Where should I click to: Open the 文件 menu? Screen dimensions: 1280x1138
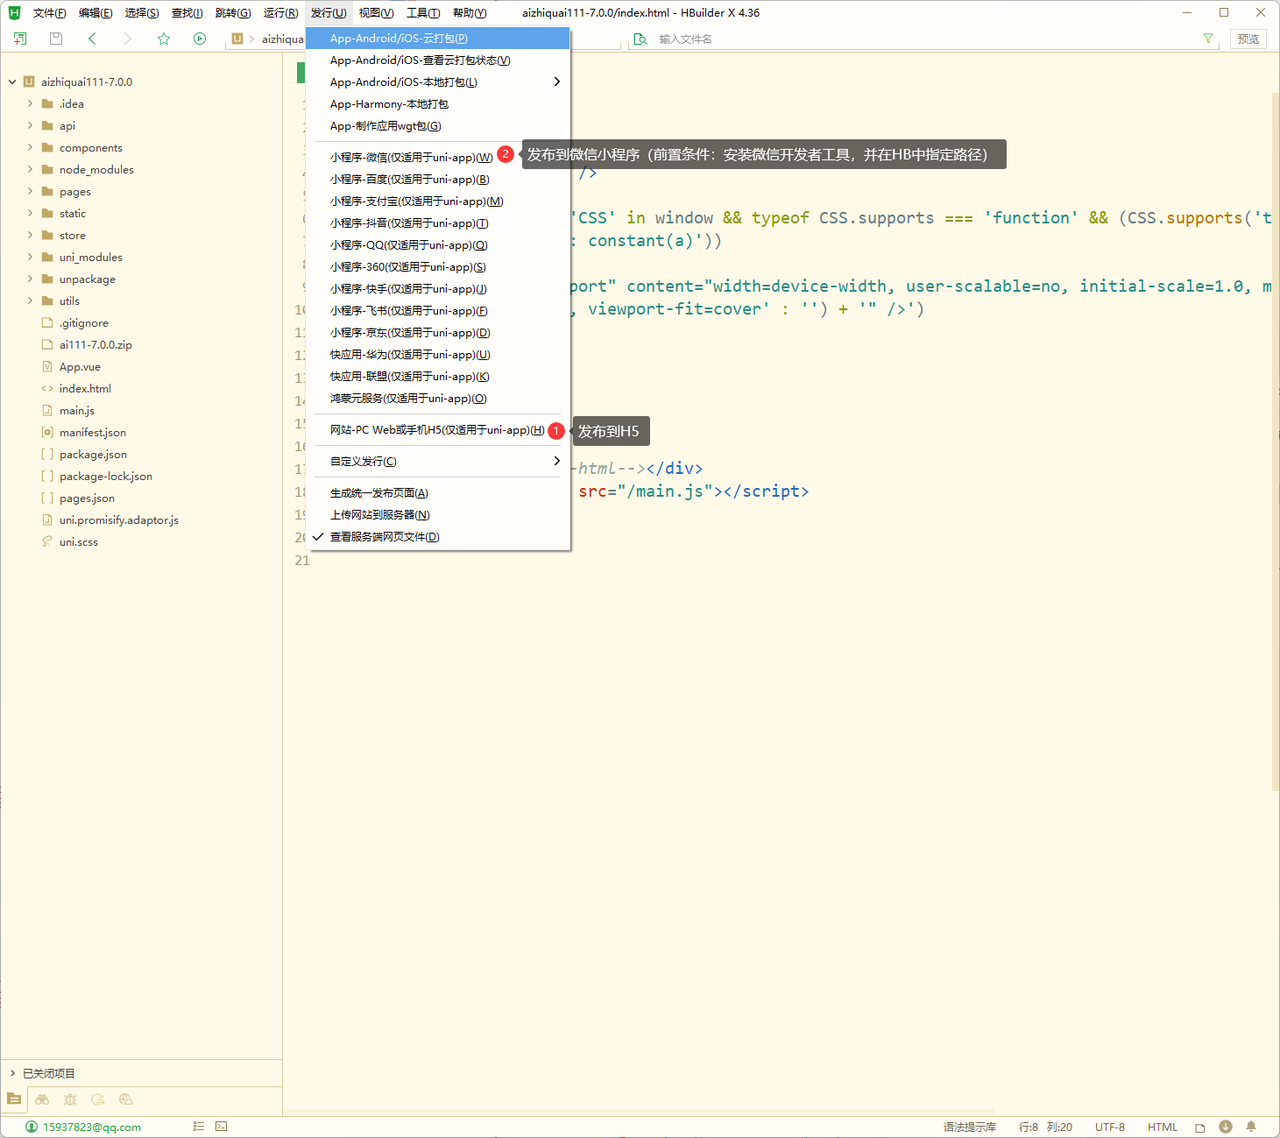pos(49,13)
